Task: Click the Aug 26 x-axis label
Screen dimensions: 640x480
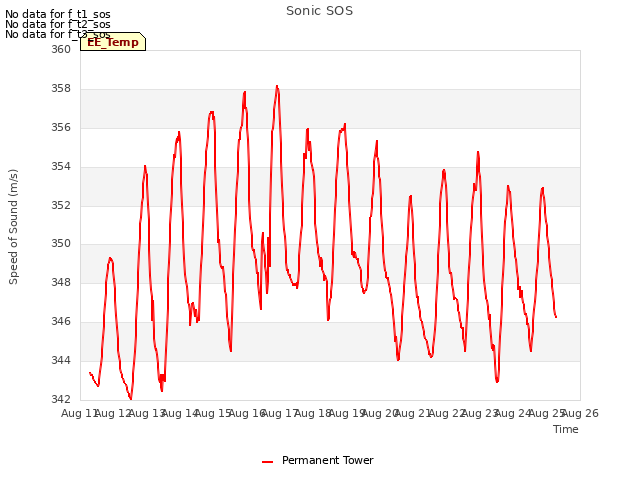Action: coord(580,413)
